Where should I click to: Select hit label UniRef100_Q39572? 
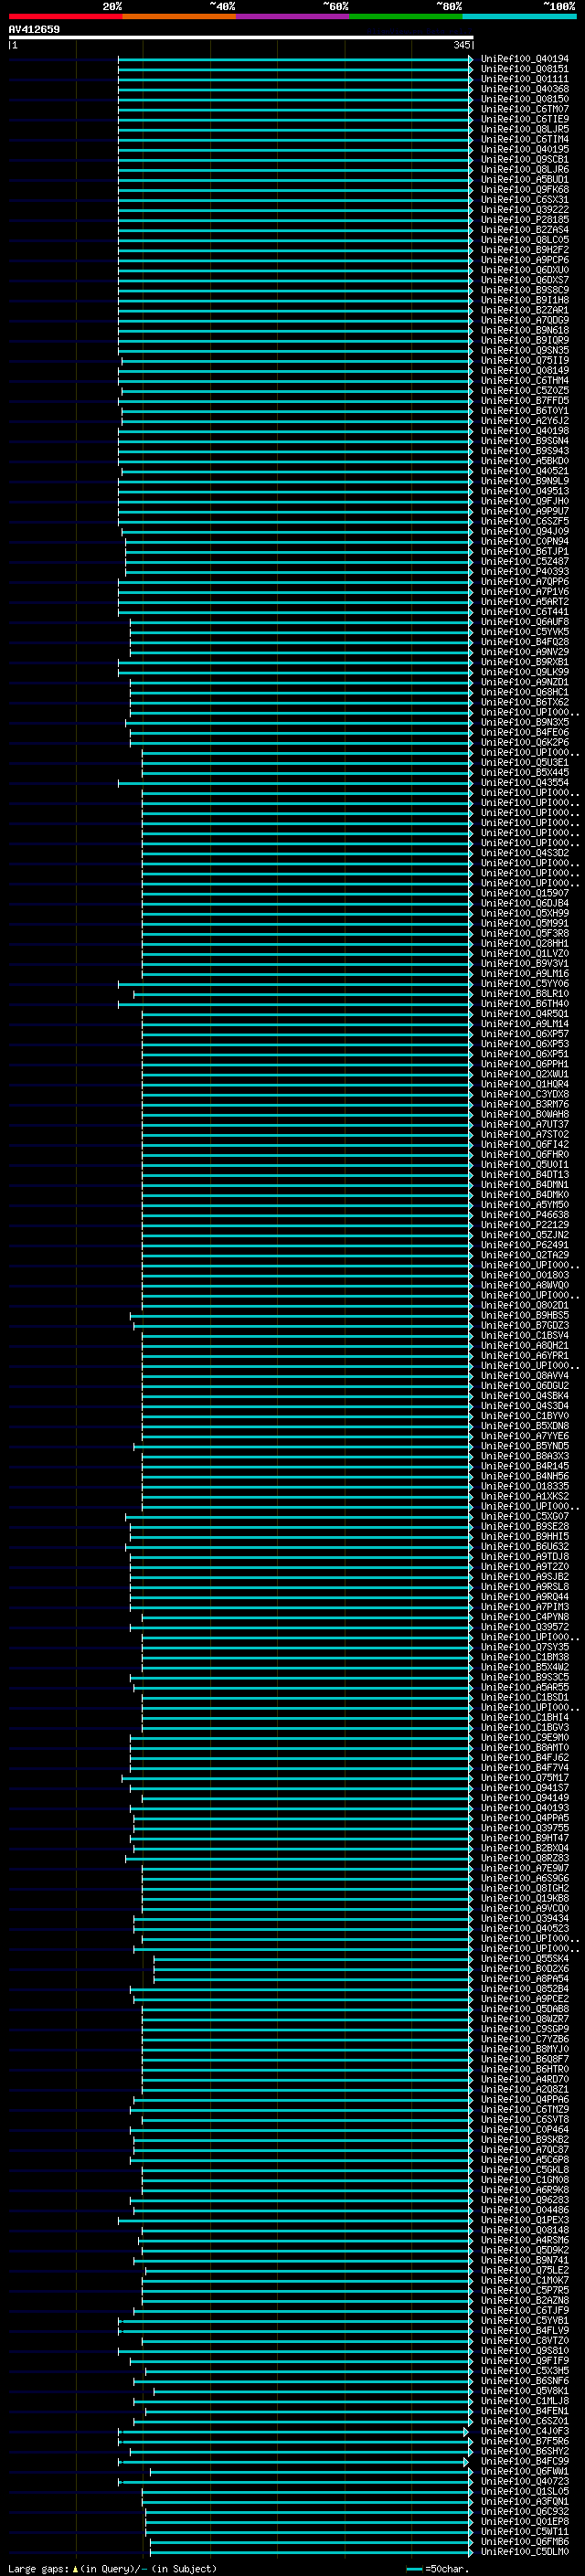[524, 1626]
